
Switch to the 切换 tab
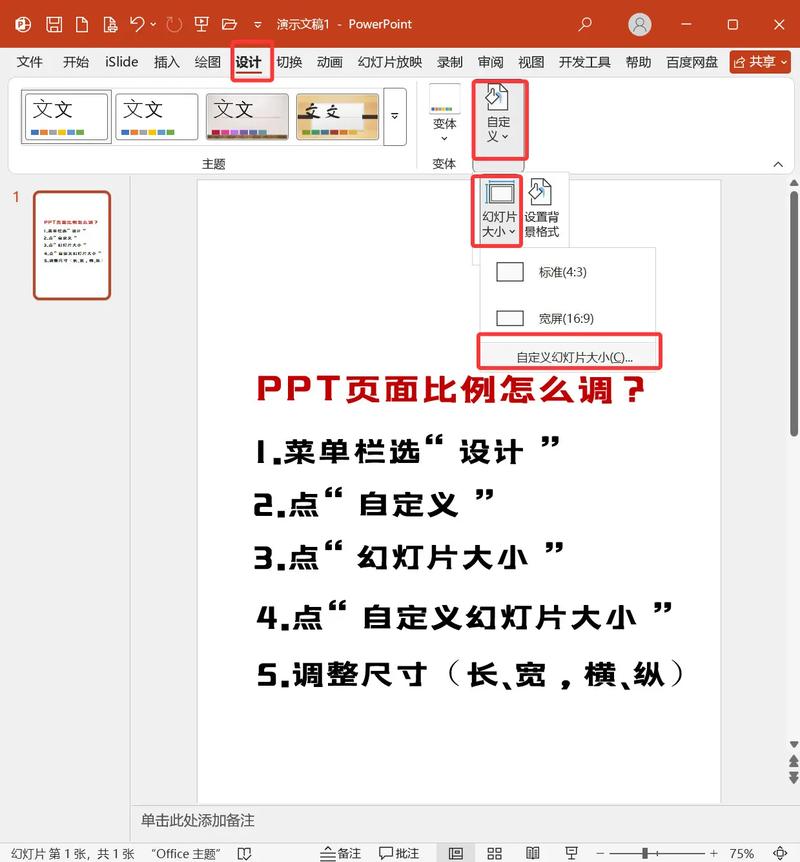click(289, 62)
